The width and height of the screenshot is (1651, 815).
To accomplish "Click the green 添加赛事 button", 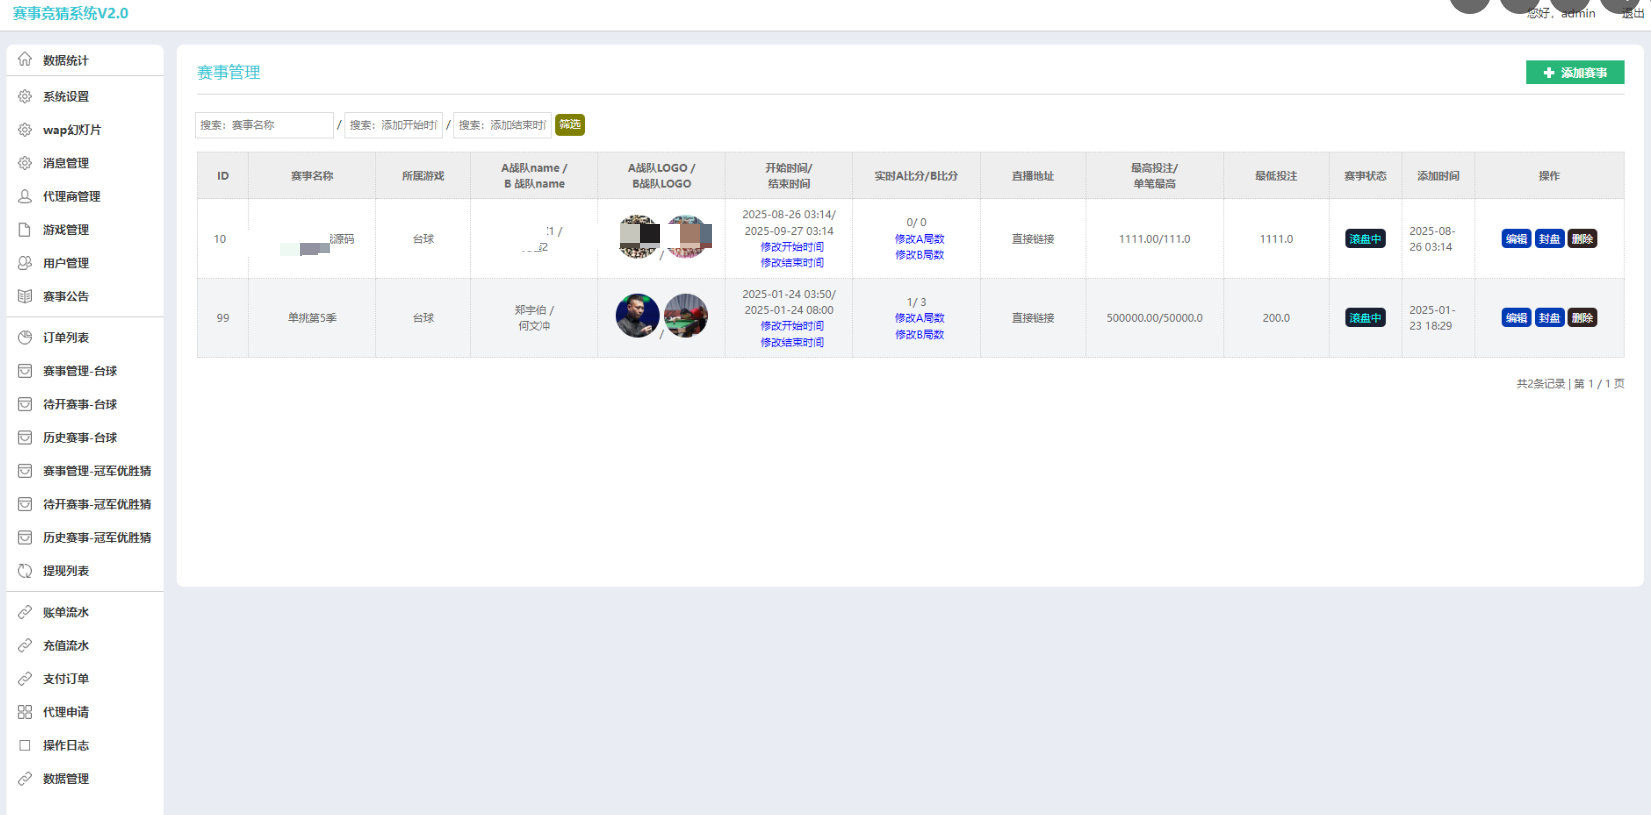I will pos(1574,73).
